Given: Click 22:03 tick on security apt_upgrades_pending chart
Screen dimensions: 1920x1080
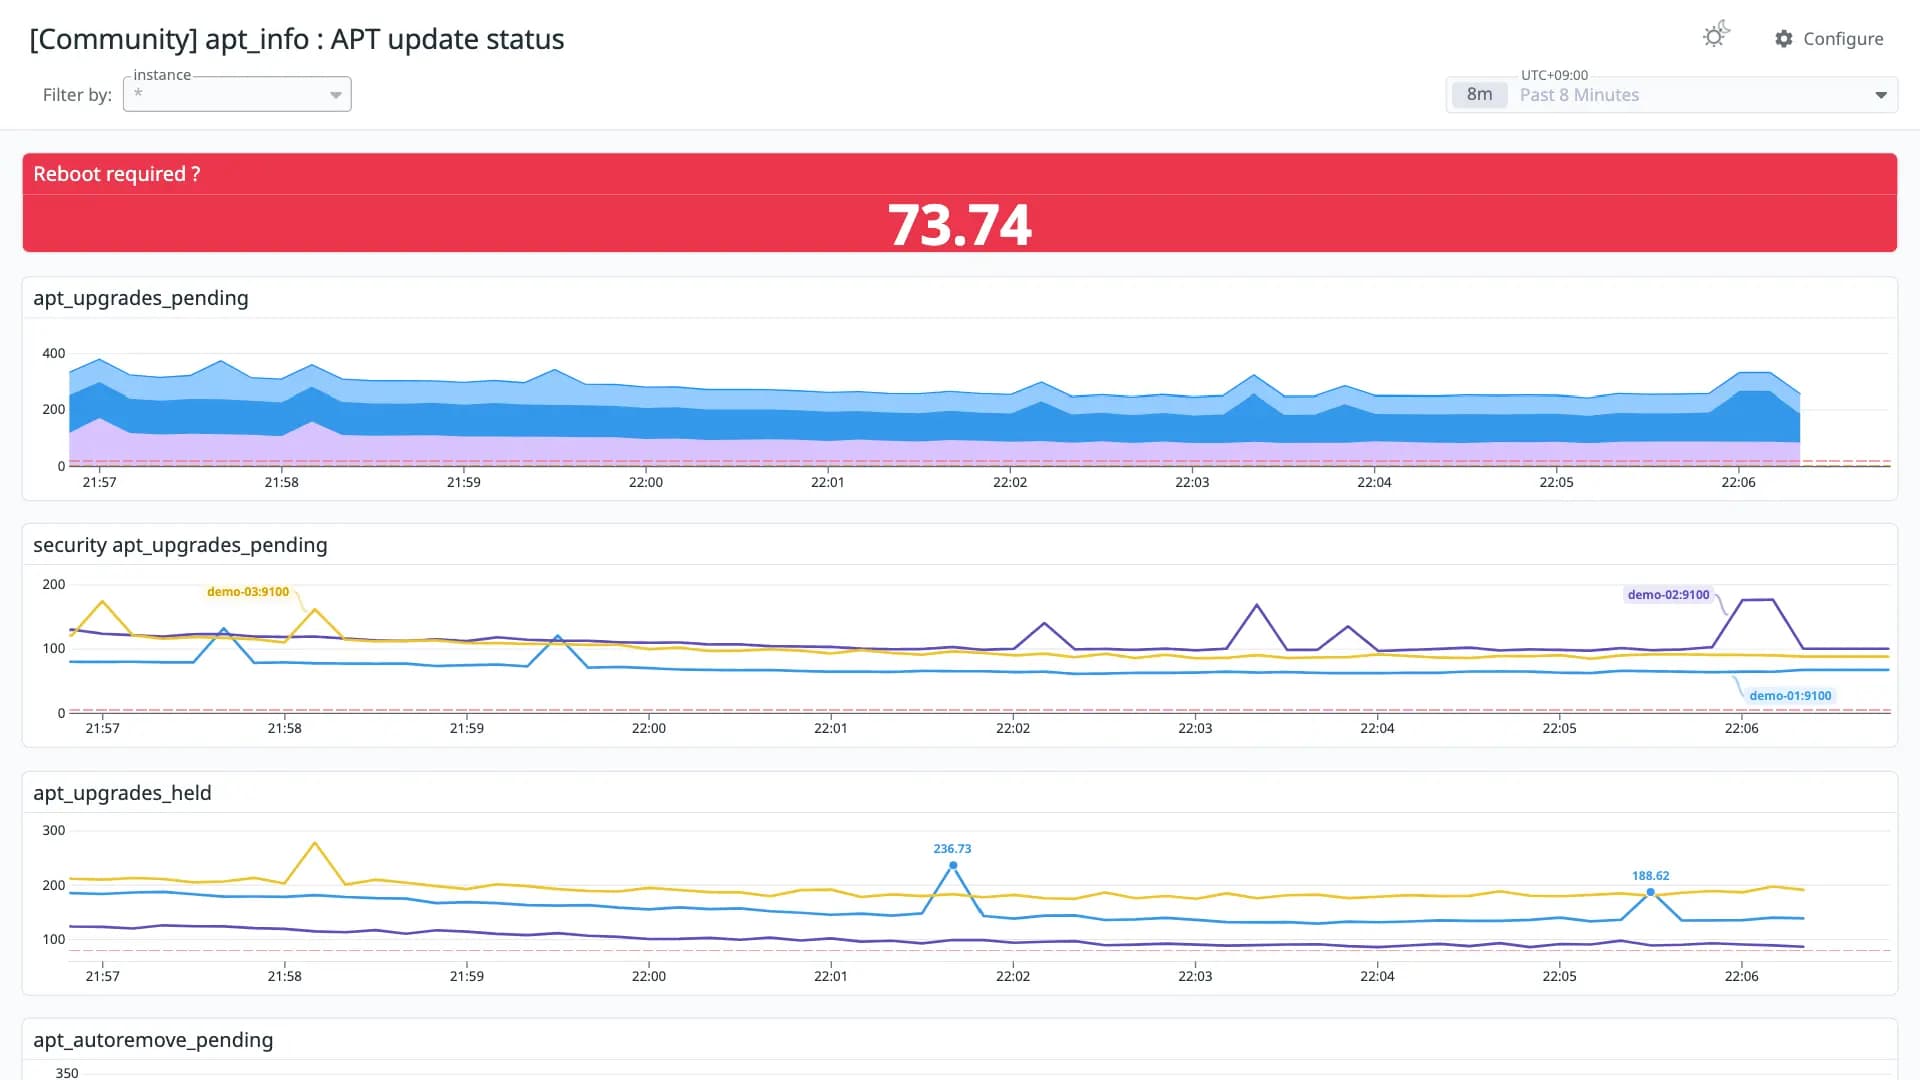Looking at the screenshot, I should (x=1195, y=729).
